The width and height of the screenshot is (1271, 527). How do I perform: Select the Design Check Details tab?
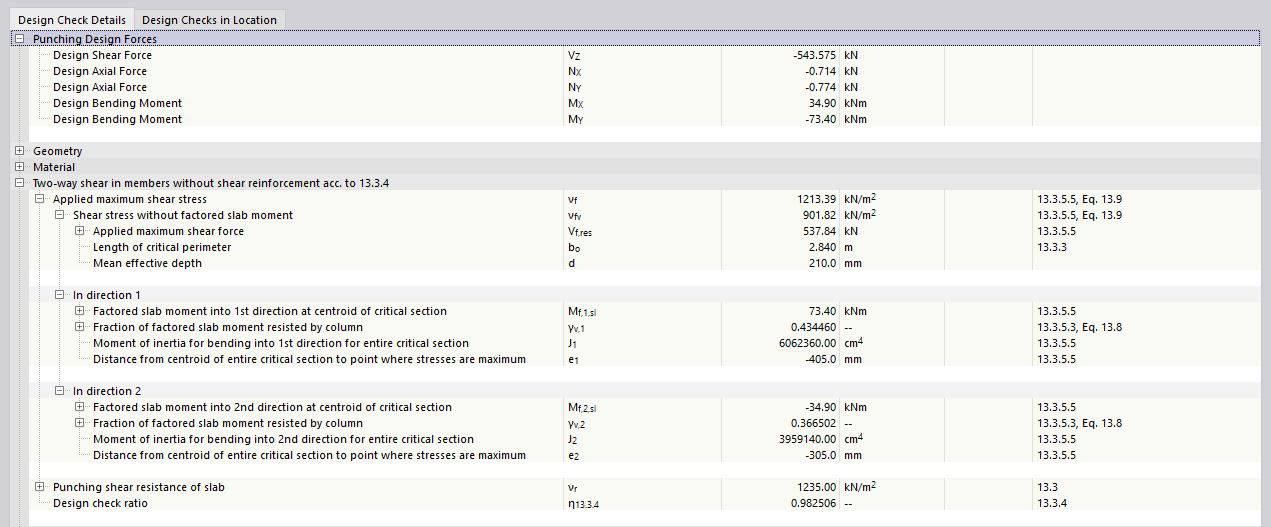(x=72, y=20)
